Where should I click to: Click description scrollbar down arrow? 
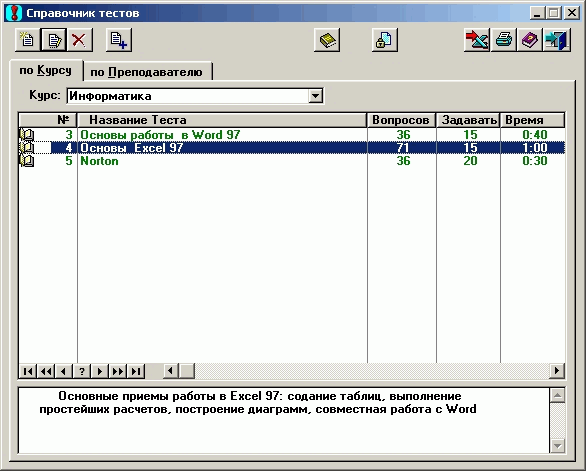(x=558, y=445)
